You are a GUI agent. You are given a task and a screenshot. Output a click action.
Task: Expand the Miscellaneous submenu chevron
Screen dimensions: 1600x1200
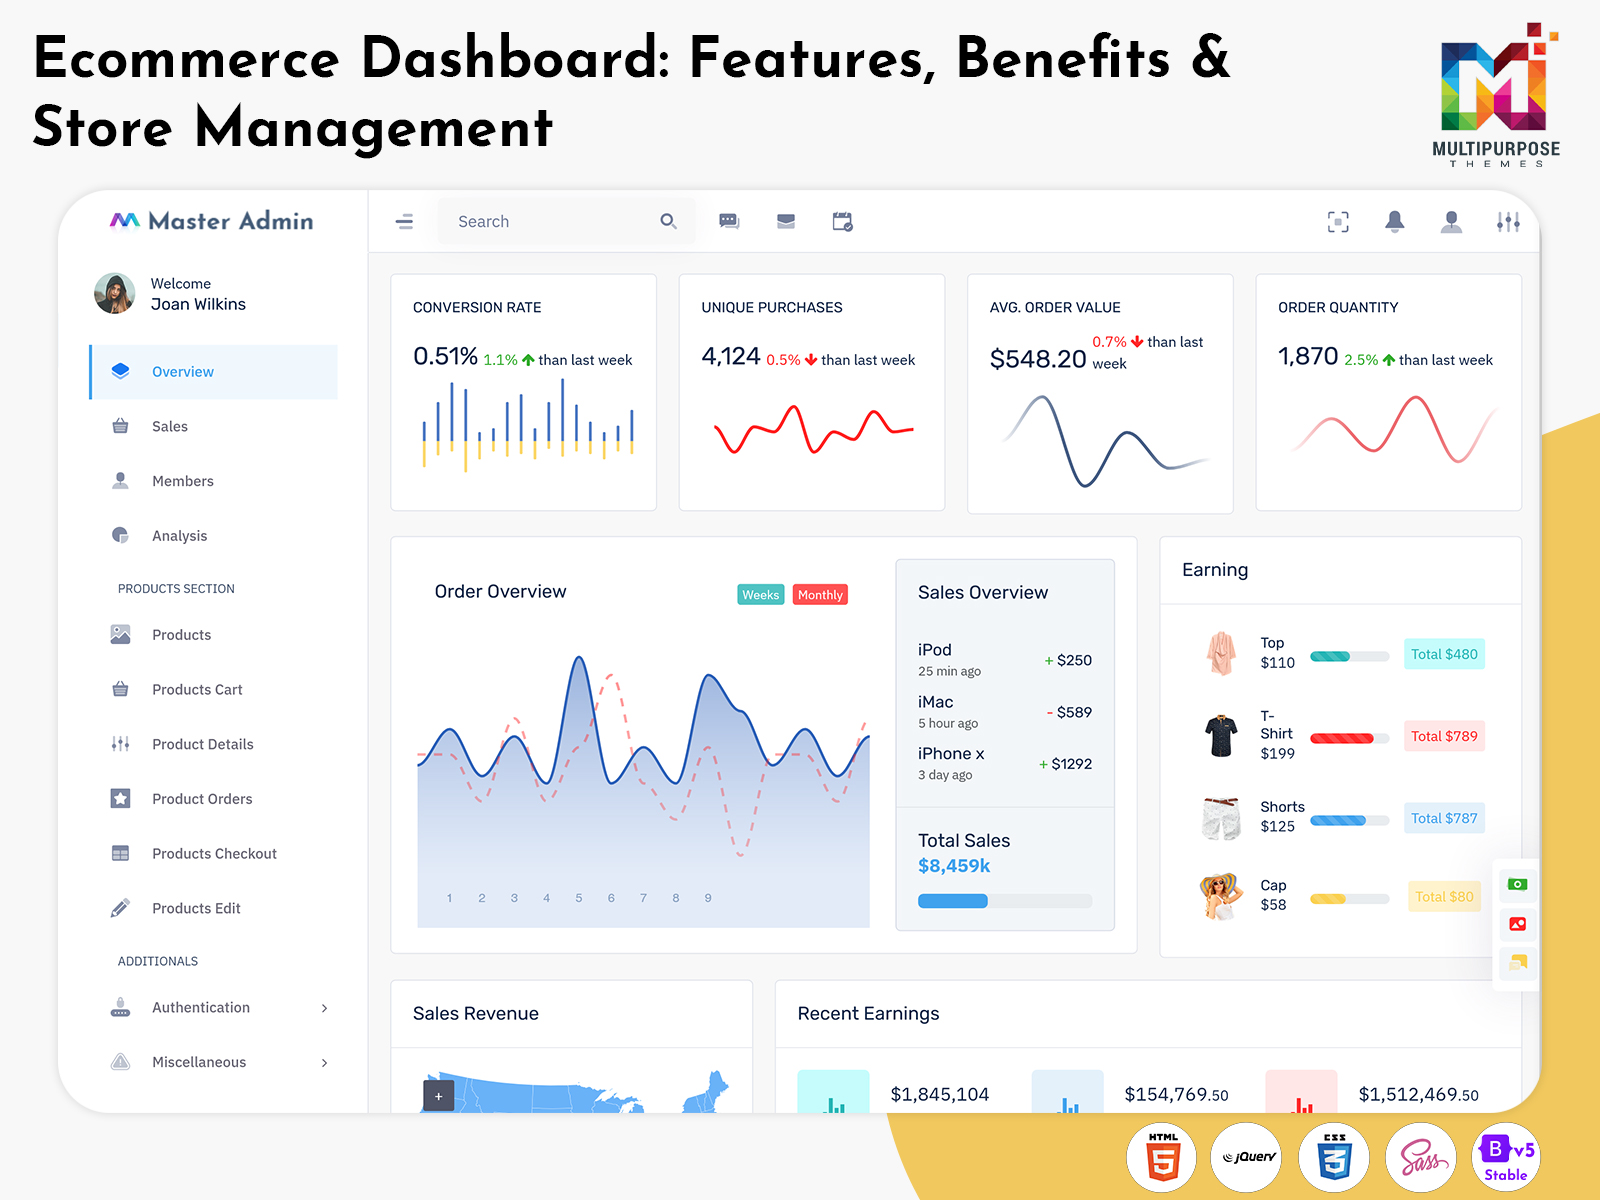pyautogui.click(x=324, y=1063)
